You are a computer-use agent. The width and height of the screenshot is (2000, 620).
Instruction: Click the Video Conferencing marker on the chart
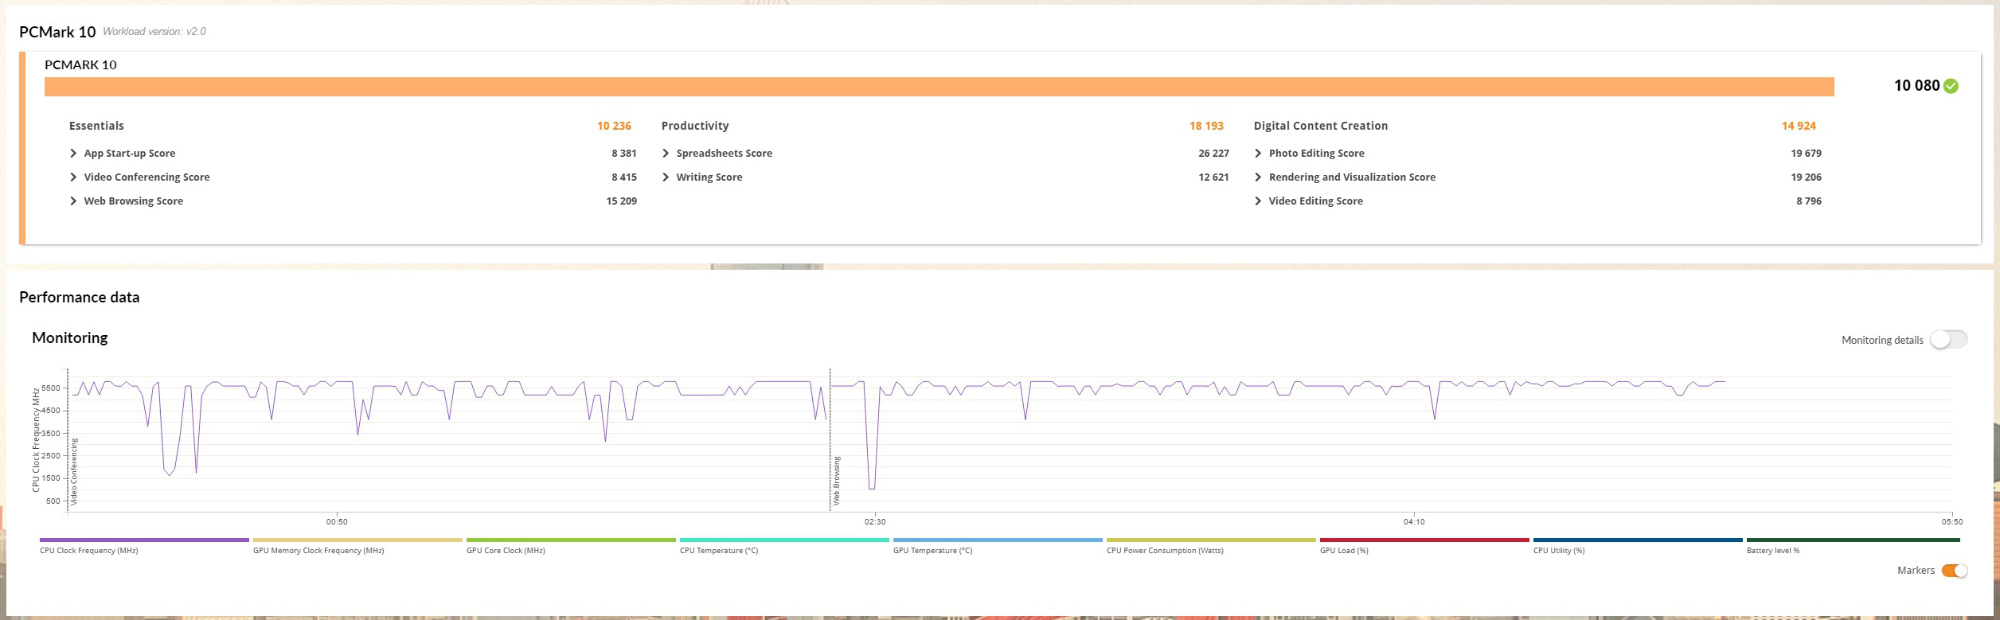[x=74, y=471]
